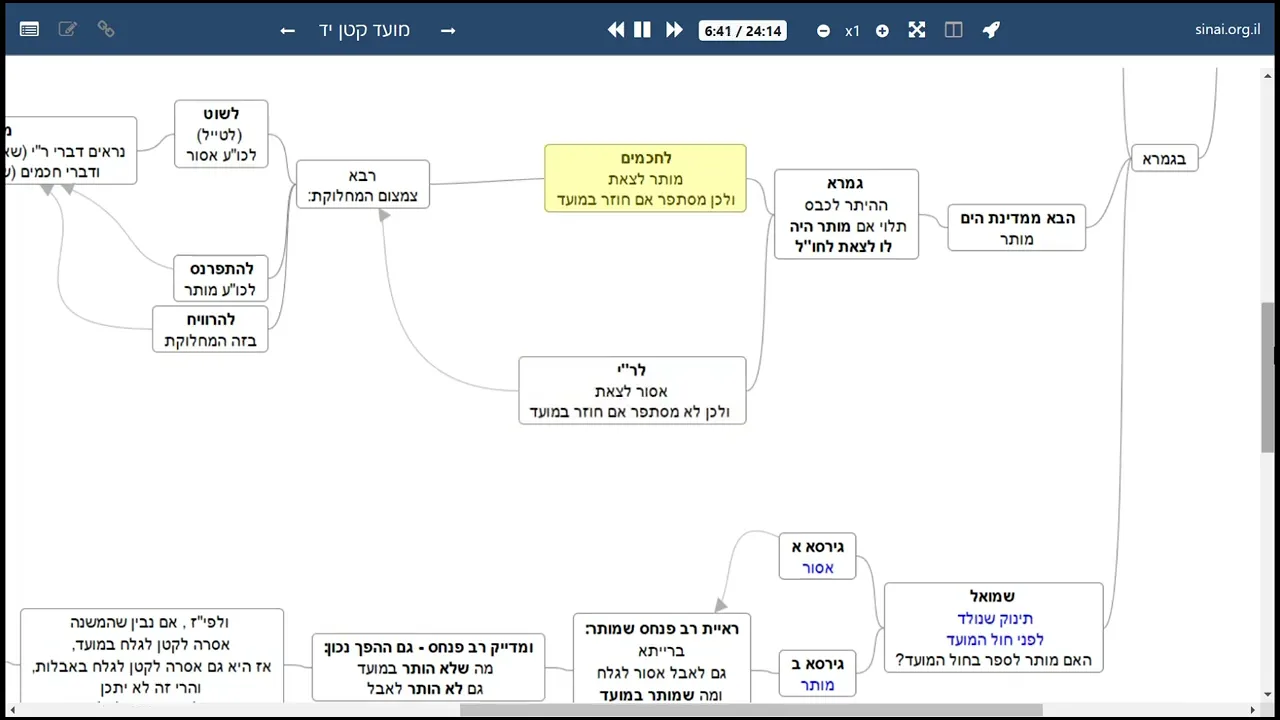Select the לר"י אסור לצאת node
The height and width of the screenshot is (720, 1280).
tap(632, 390)
